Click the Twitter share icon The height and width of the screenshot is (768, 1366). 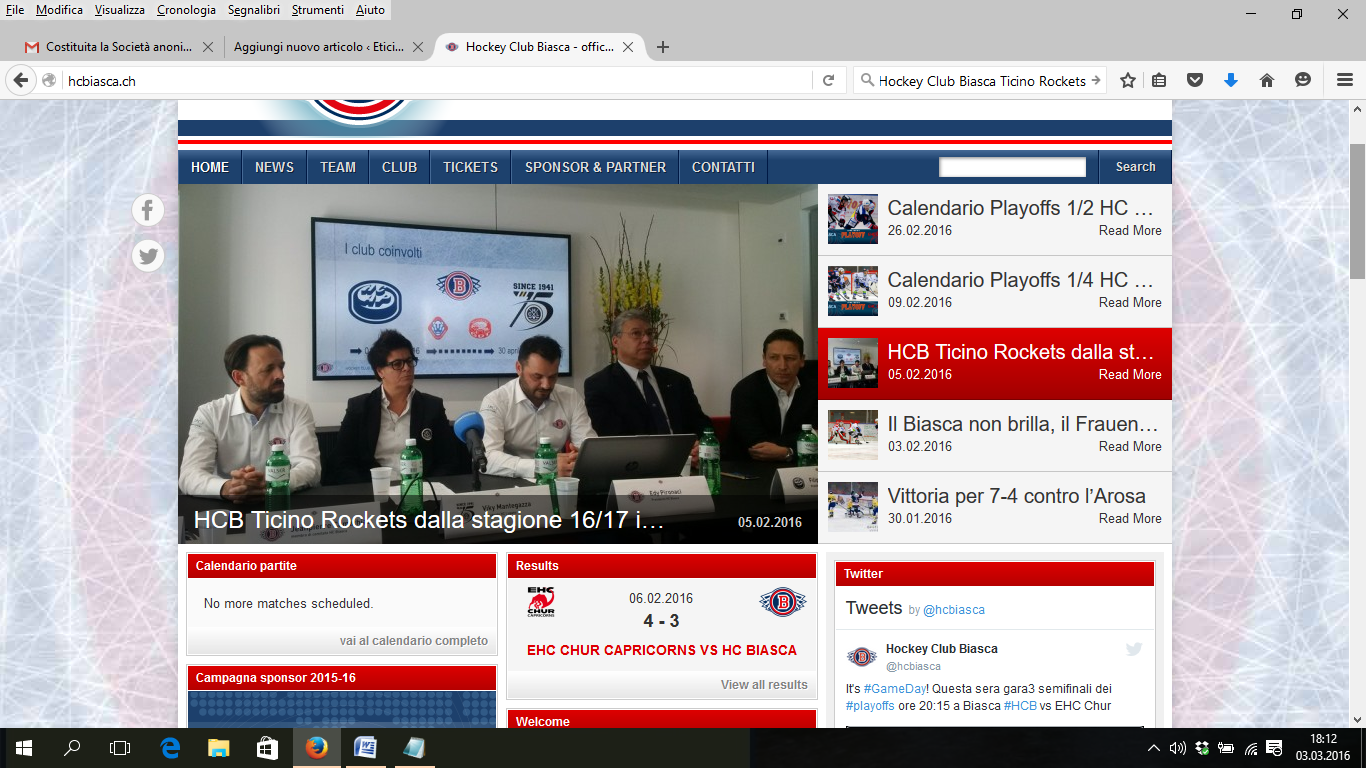pyautogui.click(x=148, y=256)
